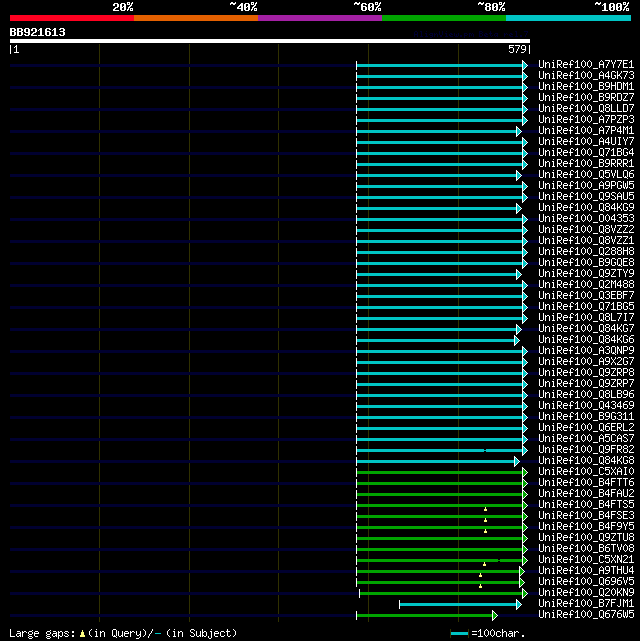The width and height of the screenshot is (640, 641).
Task: Click the cyan bar for UniRef100_Q84KG8
Action: [438, 462]
